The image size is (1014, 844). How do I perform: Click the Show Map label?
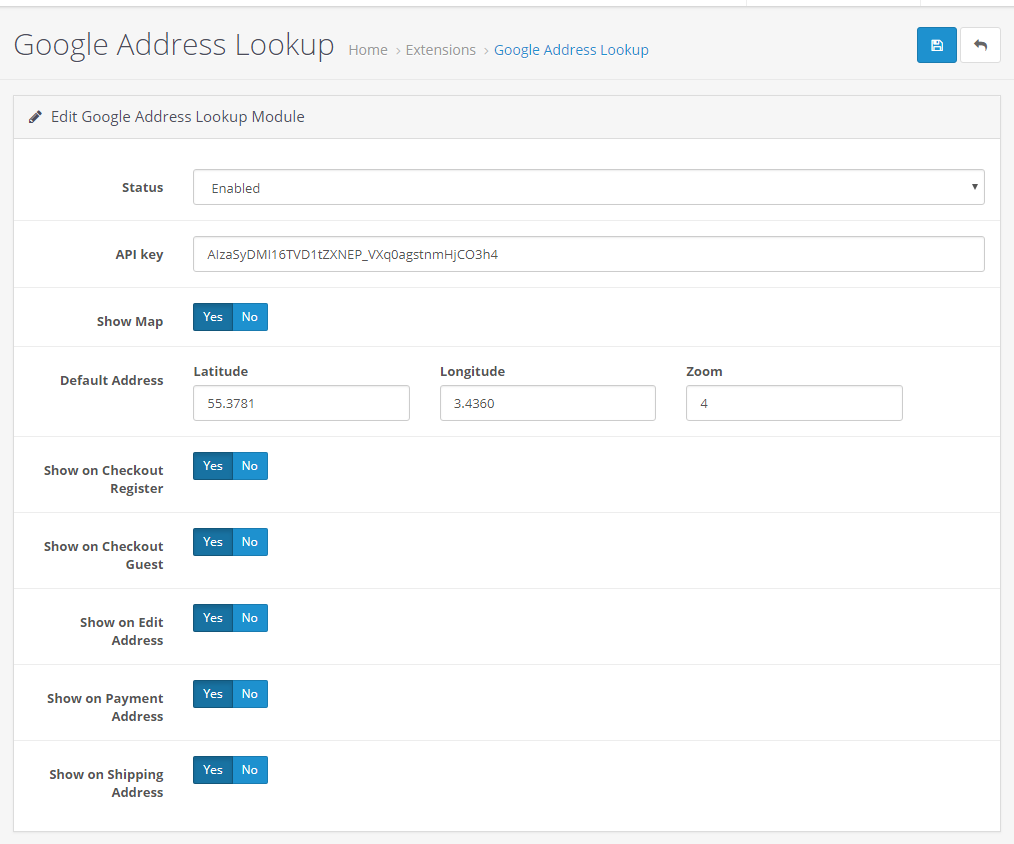coord(130,321)
